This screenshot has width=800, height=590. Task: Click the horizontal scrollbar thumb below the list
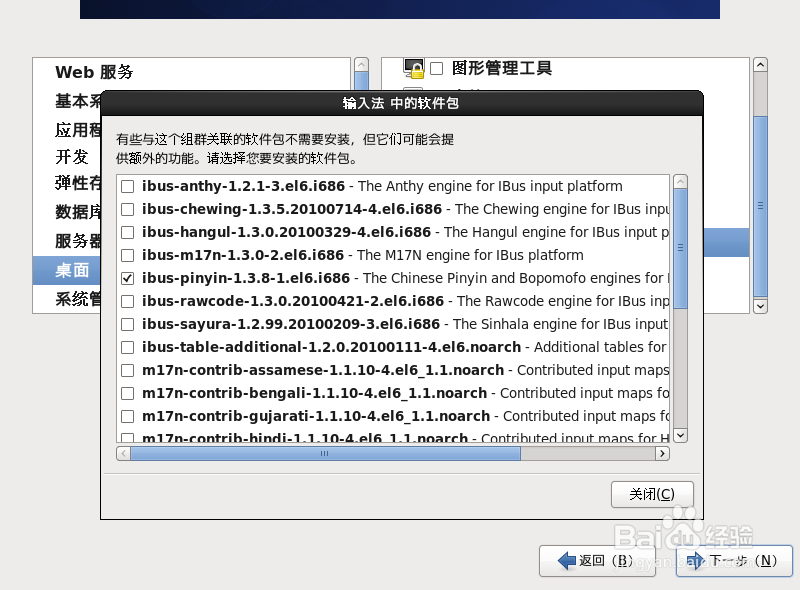[x=324, y=453]
